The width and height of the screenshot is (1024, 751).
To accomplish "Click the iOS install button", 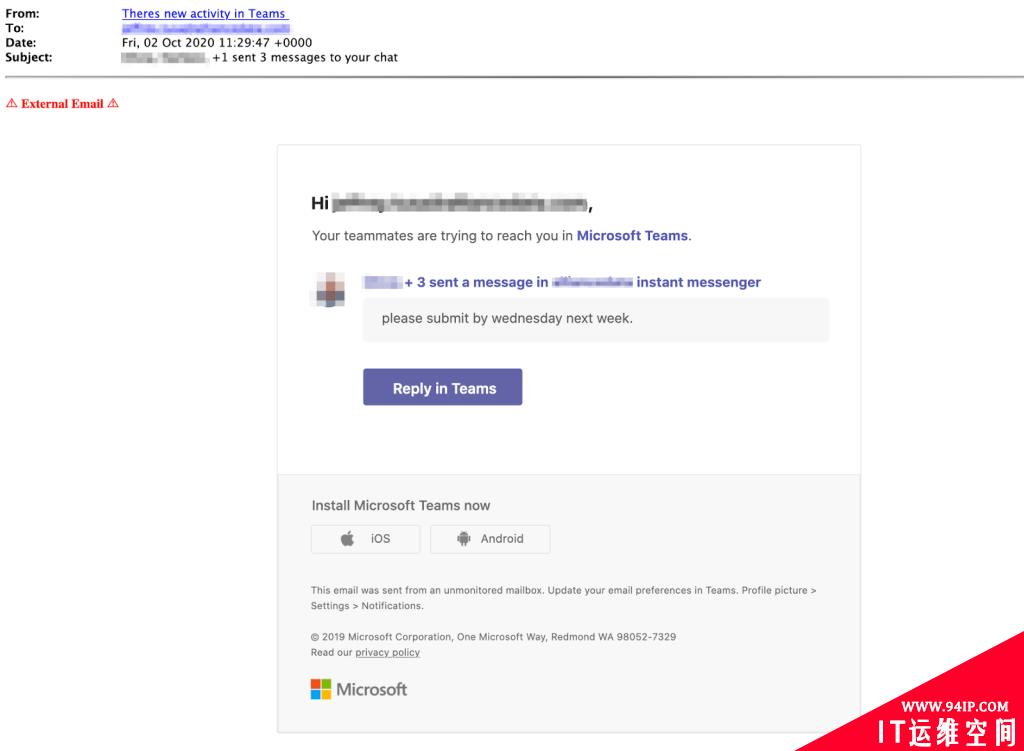I will 366,539.
